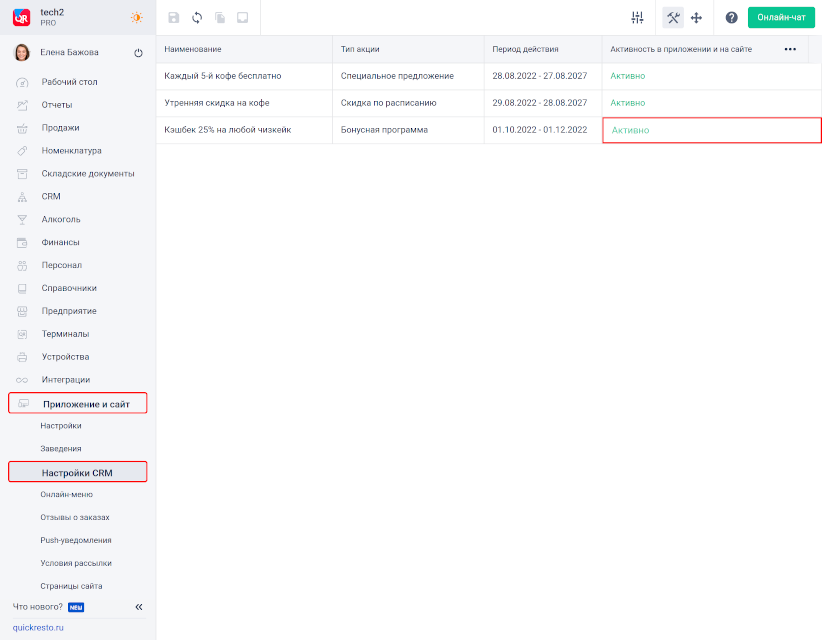Click the Терминалы icon in sidebar
Image resolution: width=822 pixels, height=640 pixels.
pos(22,334)
